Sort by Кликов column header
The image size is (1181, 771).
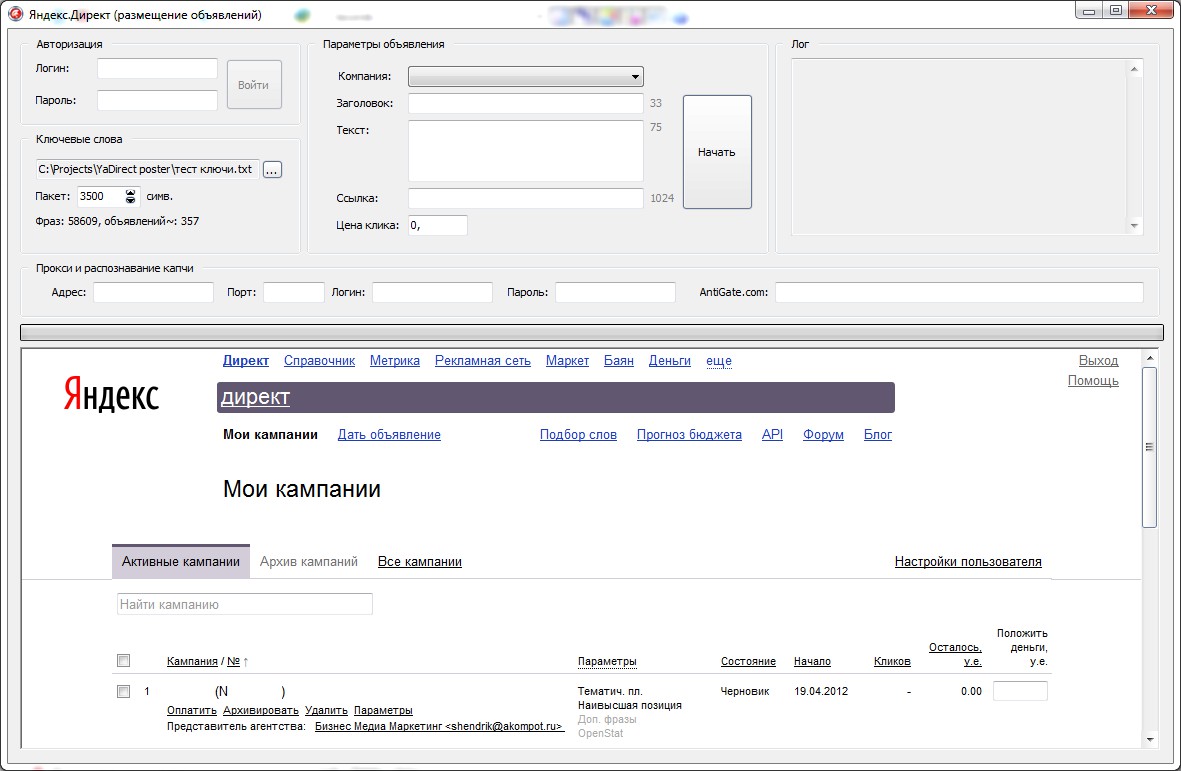click(892, 661)
